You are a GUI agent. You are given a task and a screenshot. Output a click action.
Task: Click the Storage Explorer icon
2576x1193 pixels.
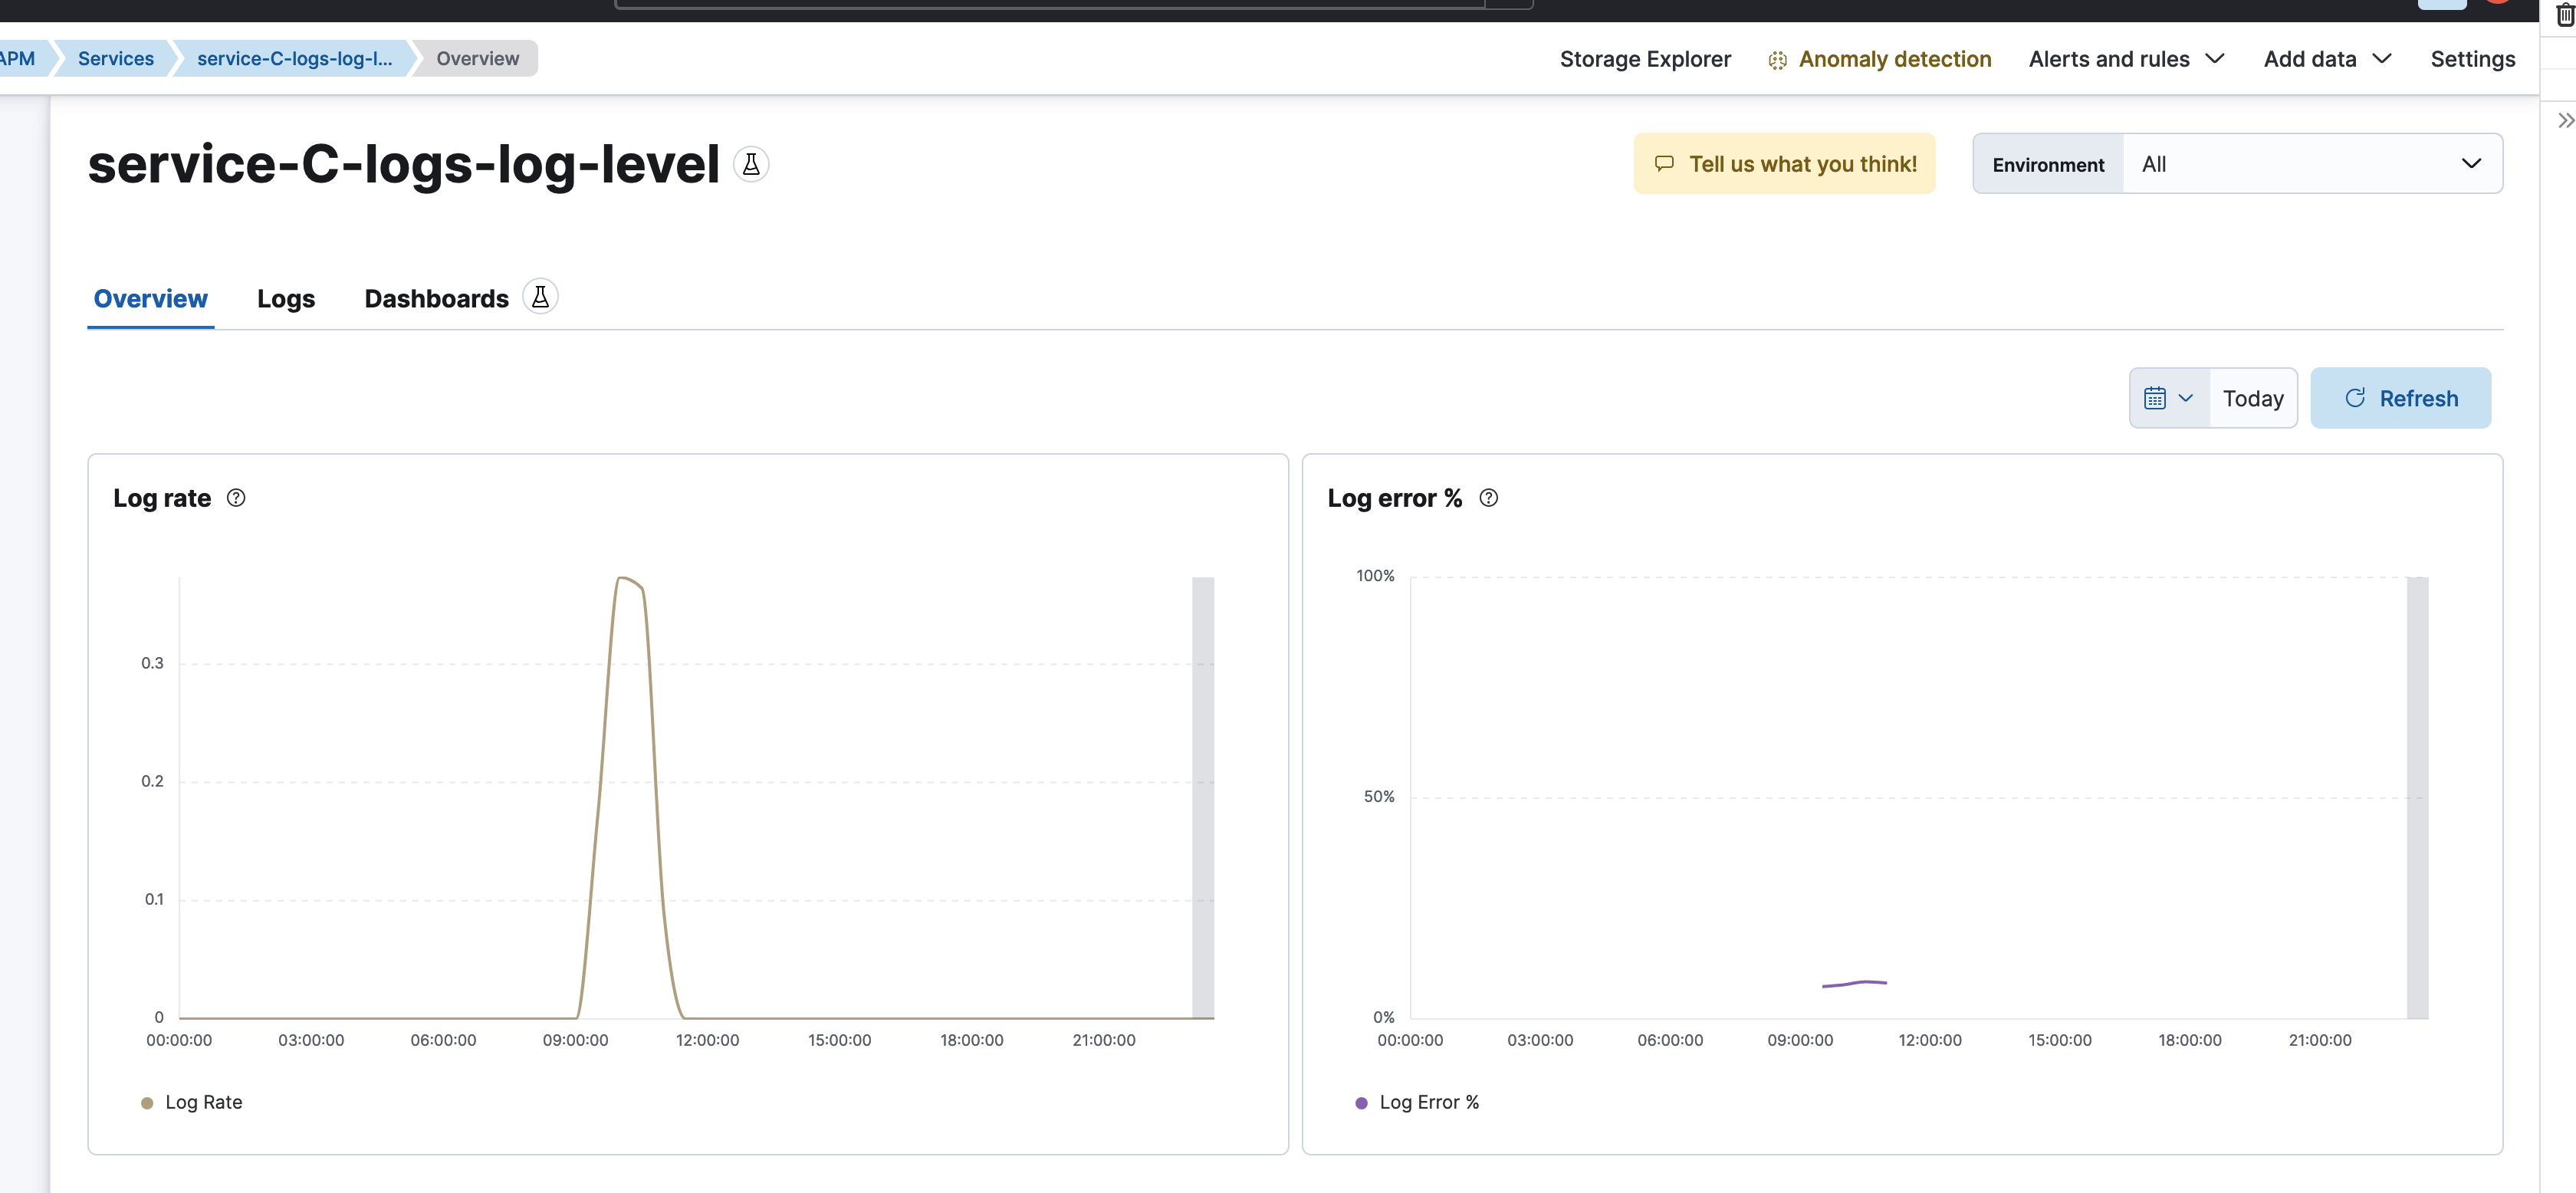[x=1644, y=58]
